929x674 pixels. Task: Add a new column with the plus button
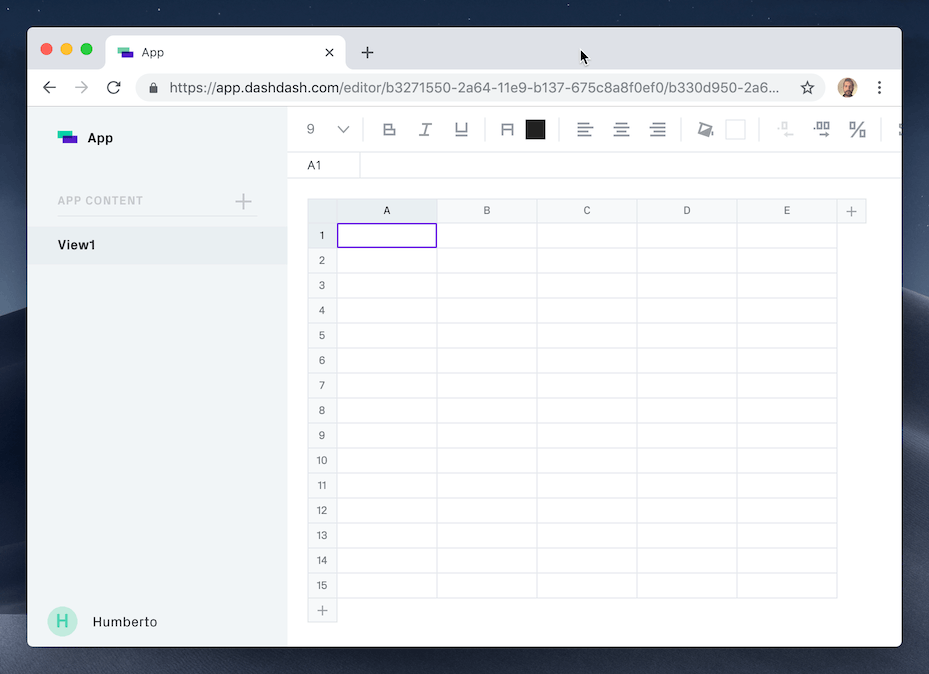click(x=852, y=210)
